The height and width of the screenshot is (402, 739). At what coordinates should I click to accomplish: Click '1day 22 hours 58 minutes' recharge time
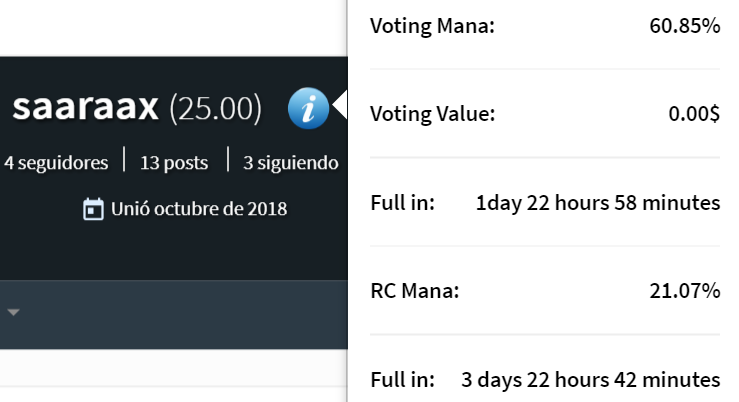[x=597, y=203]
